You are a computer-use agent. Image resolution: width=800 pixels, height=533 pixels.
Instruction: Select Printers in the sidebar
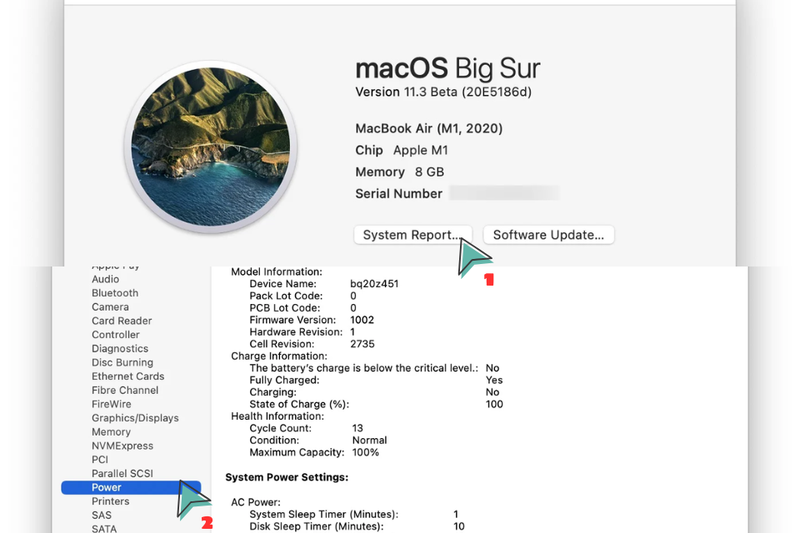point(110,501)
